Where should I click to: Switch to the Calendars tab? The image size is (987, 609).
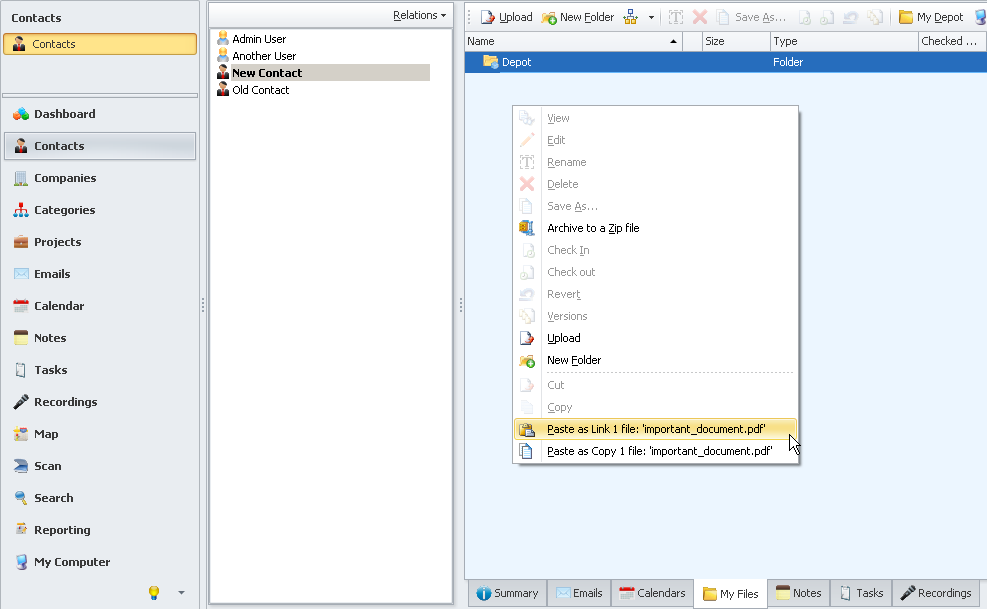(x=652, y=593)
